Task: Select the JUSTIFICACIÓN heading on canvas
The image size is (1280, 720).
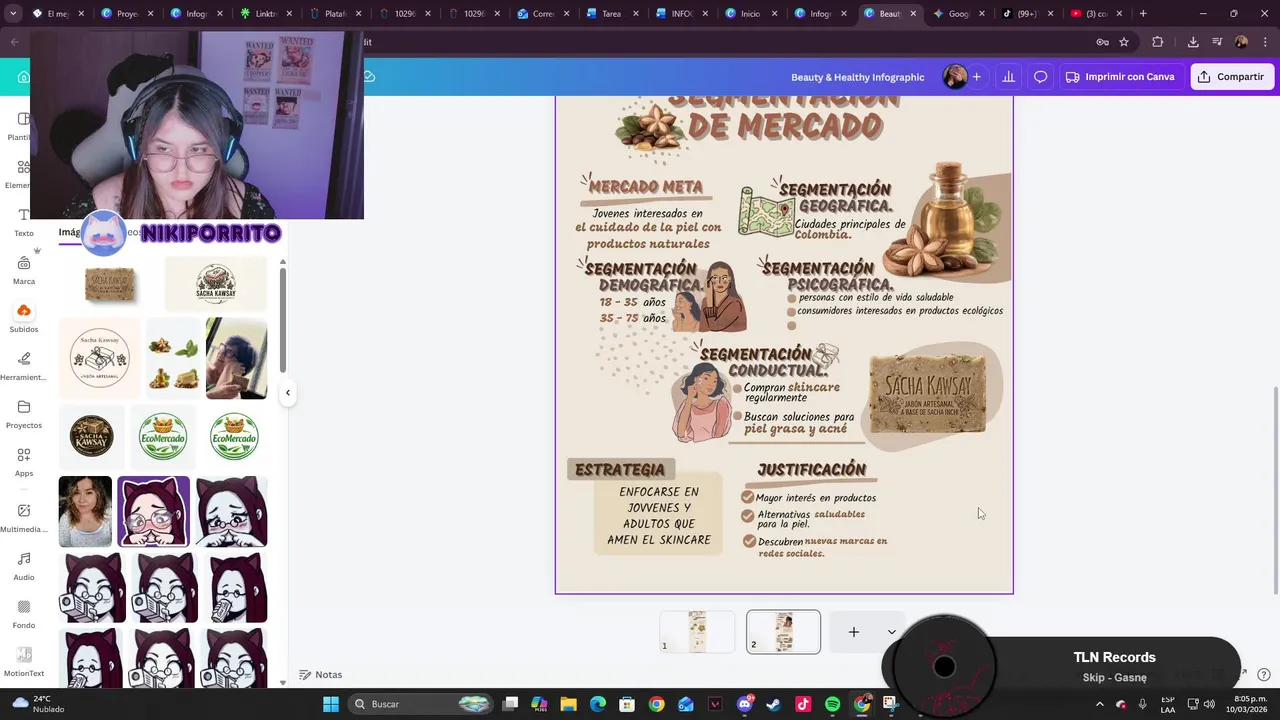Action: (x=811, y=470)
